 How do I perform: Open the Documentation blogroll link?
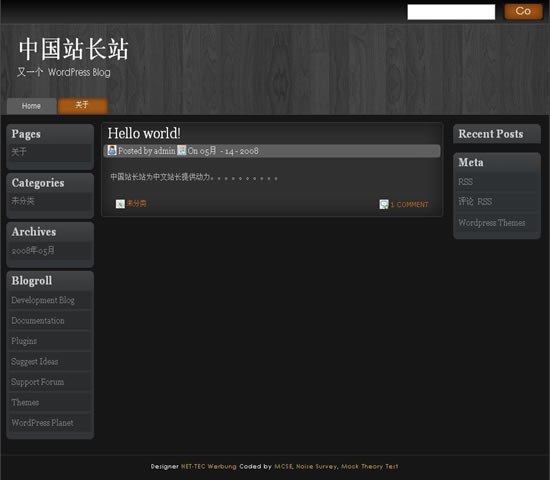pos(38,321)
